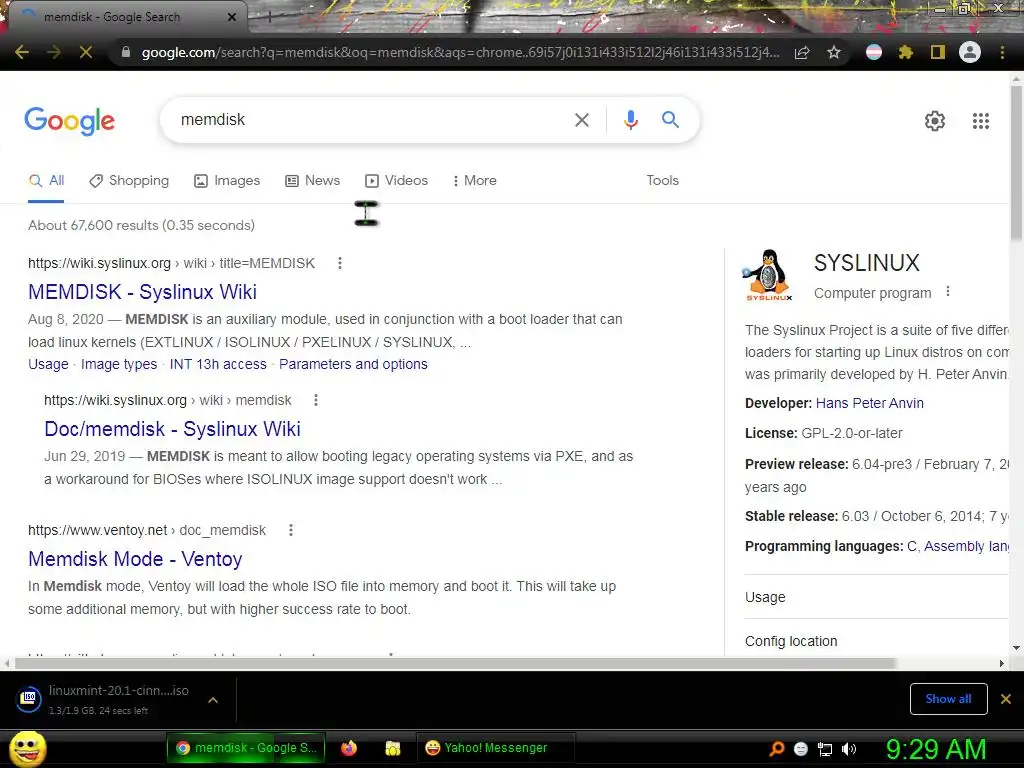Expand the Usage section in SYSLINUX panel
This screenshot has height=768, width=1024.
[x=877, y=597]
